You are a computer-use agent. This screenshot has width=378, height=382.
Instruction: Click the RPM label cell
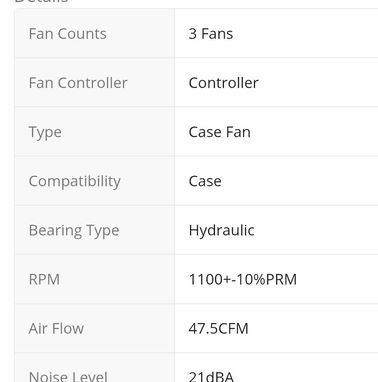pyautogui.click(x=95, y=279)
